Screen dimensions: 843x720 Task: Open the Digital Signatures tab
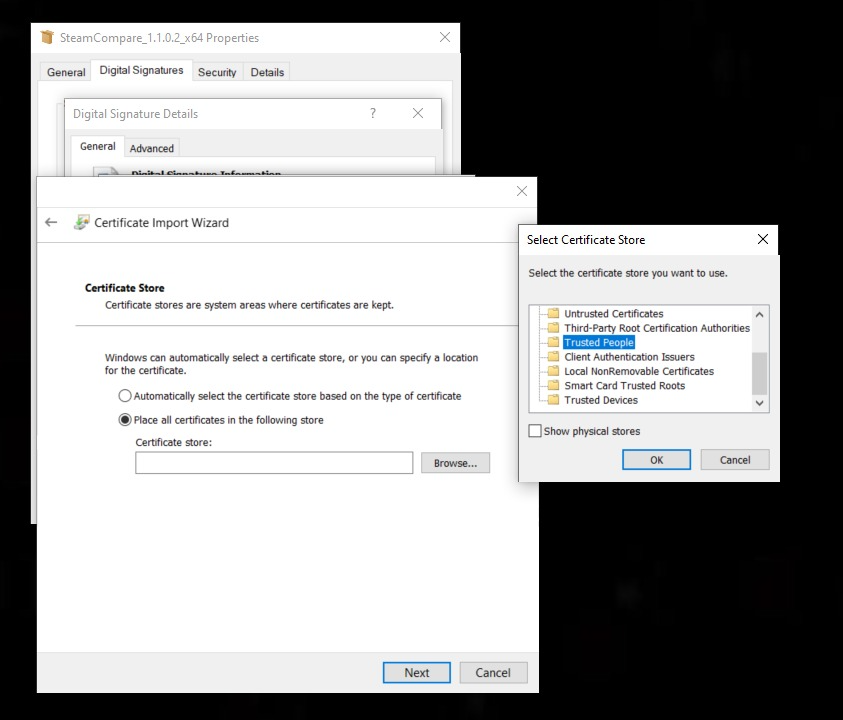[141, 70]
